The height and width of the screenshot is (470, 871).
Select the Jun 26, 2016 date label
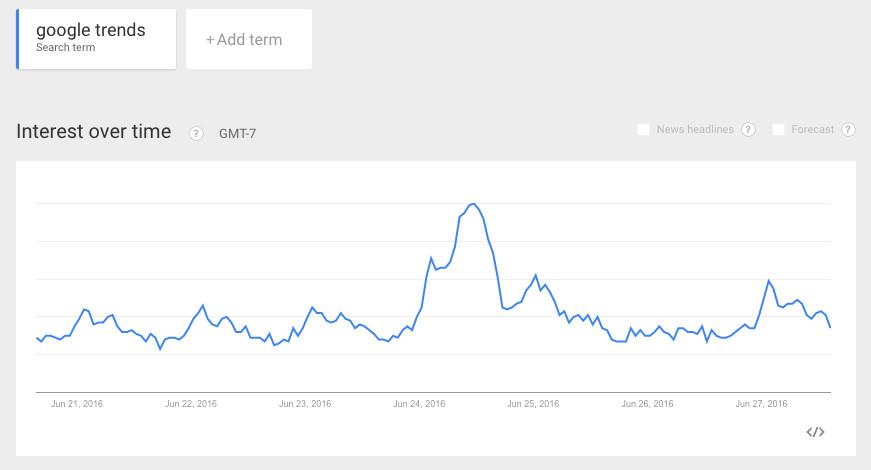648,404
